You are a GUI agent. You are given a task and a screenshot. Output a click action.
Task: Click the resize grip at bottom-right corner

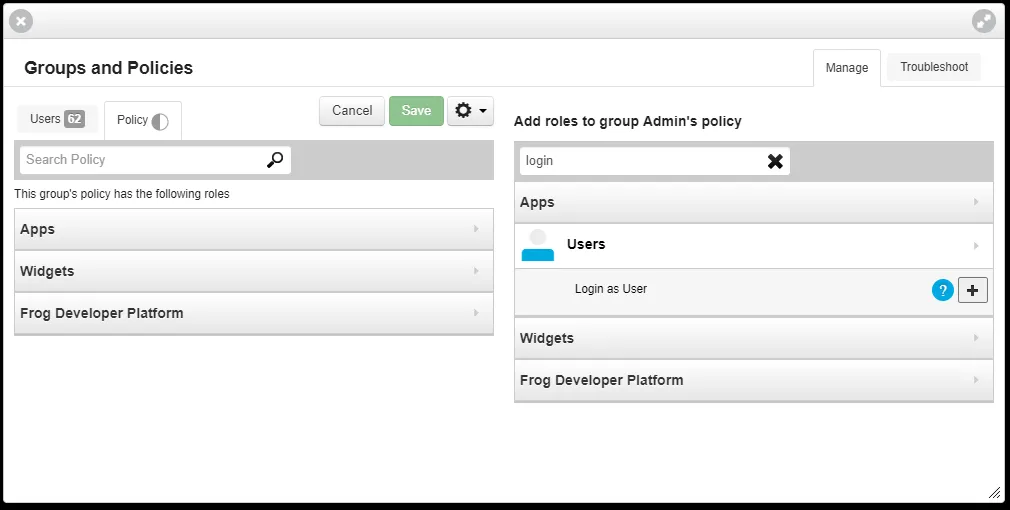[994, 493]
